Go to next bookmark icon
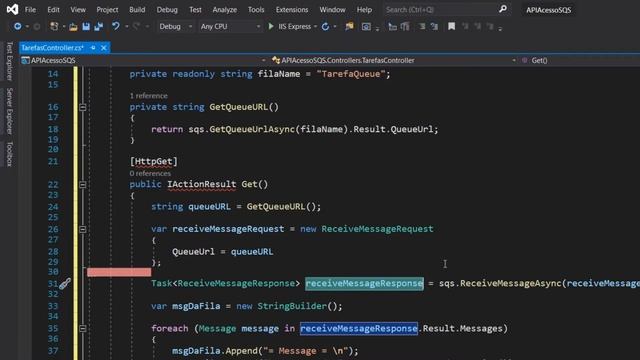 pyautogui.click(x=478, y=27)
